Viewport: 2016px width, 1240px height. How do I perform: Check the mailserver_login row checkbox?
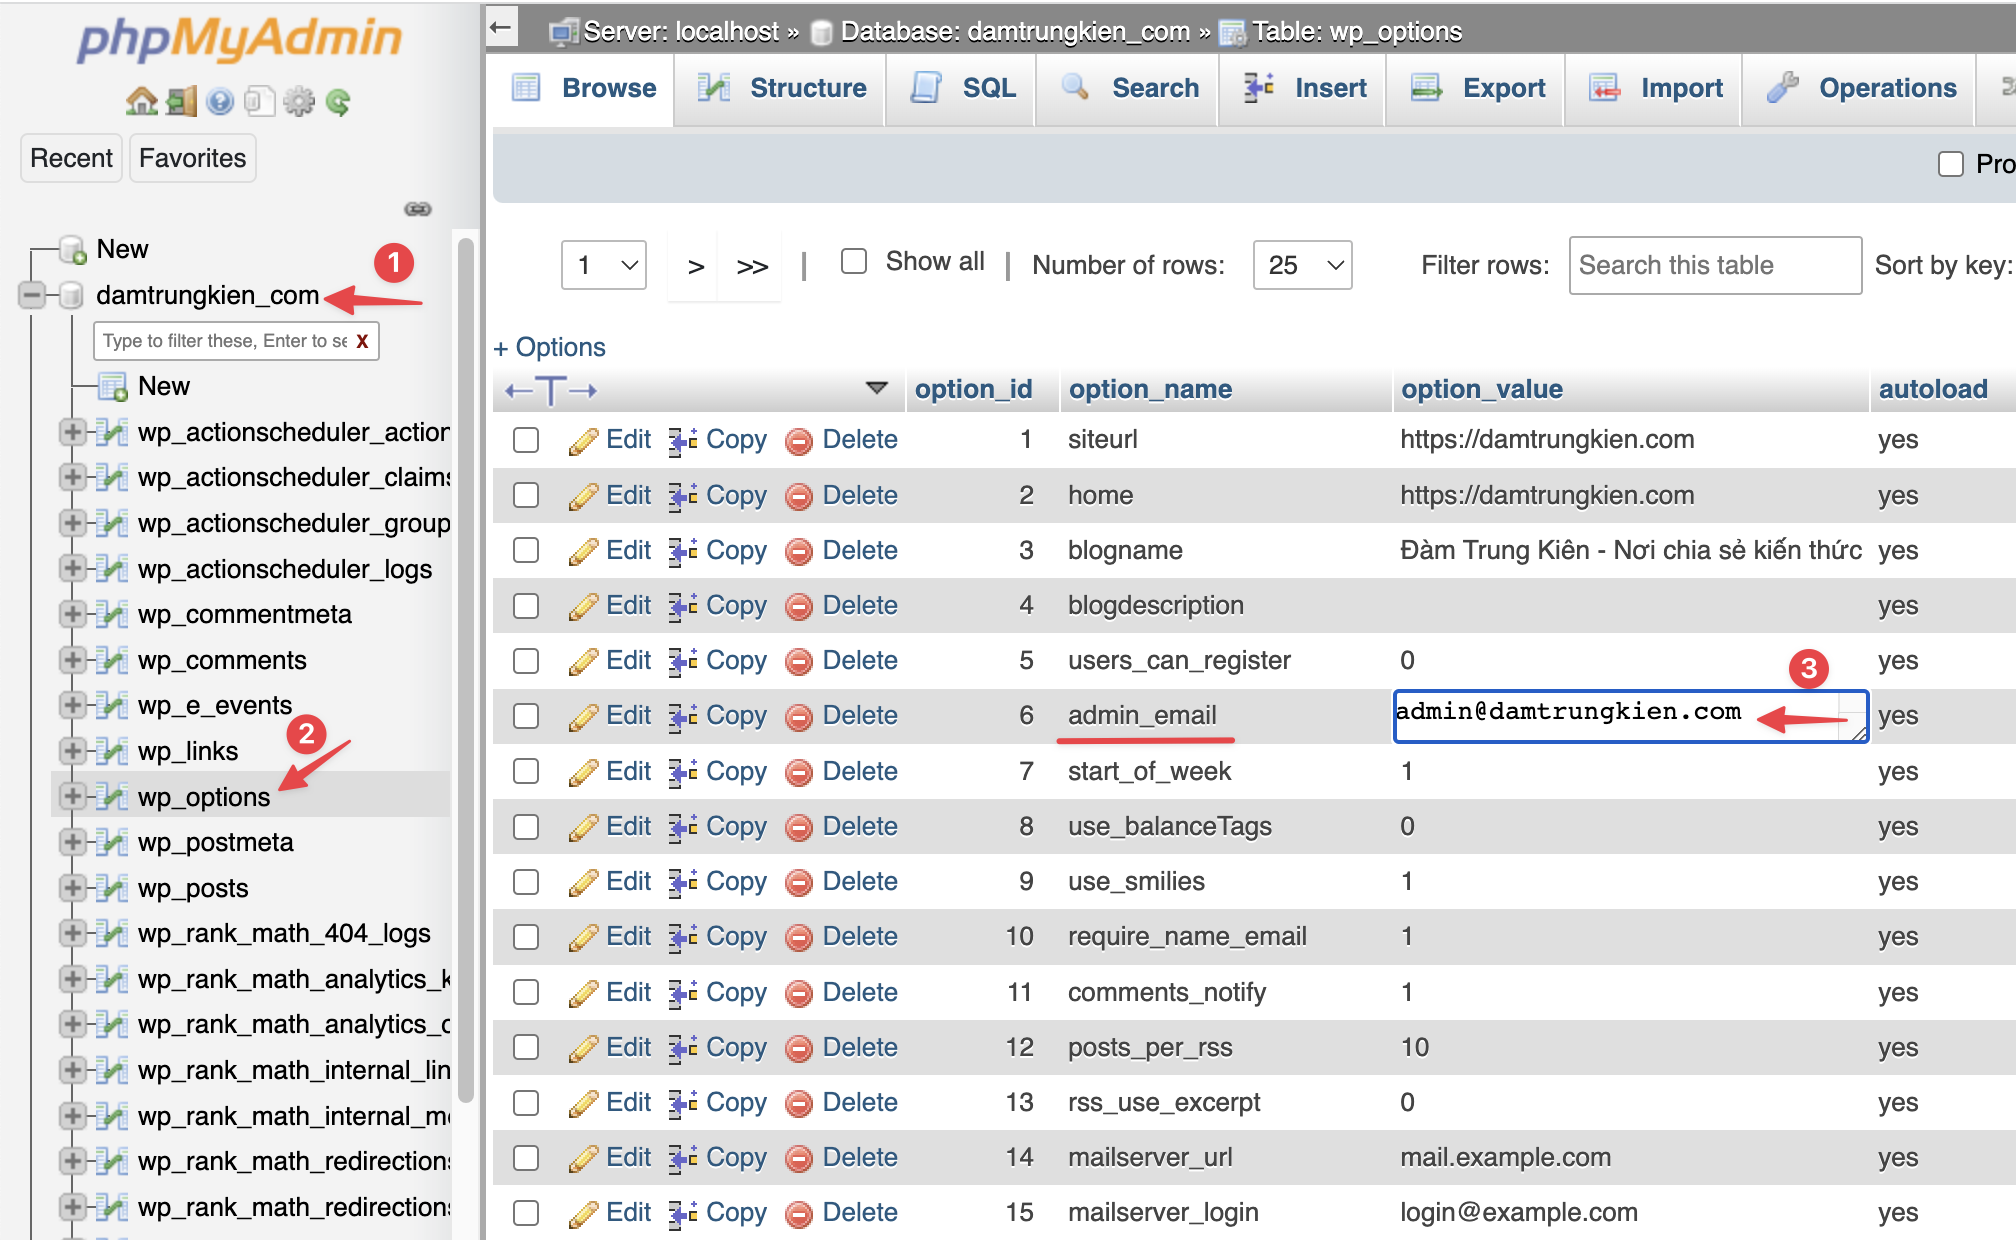[526, 1213]
